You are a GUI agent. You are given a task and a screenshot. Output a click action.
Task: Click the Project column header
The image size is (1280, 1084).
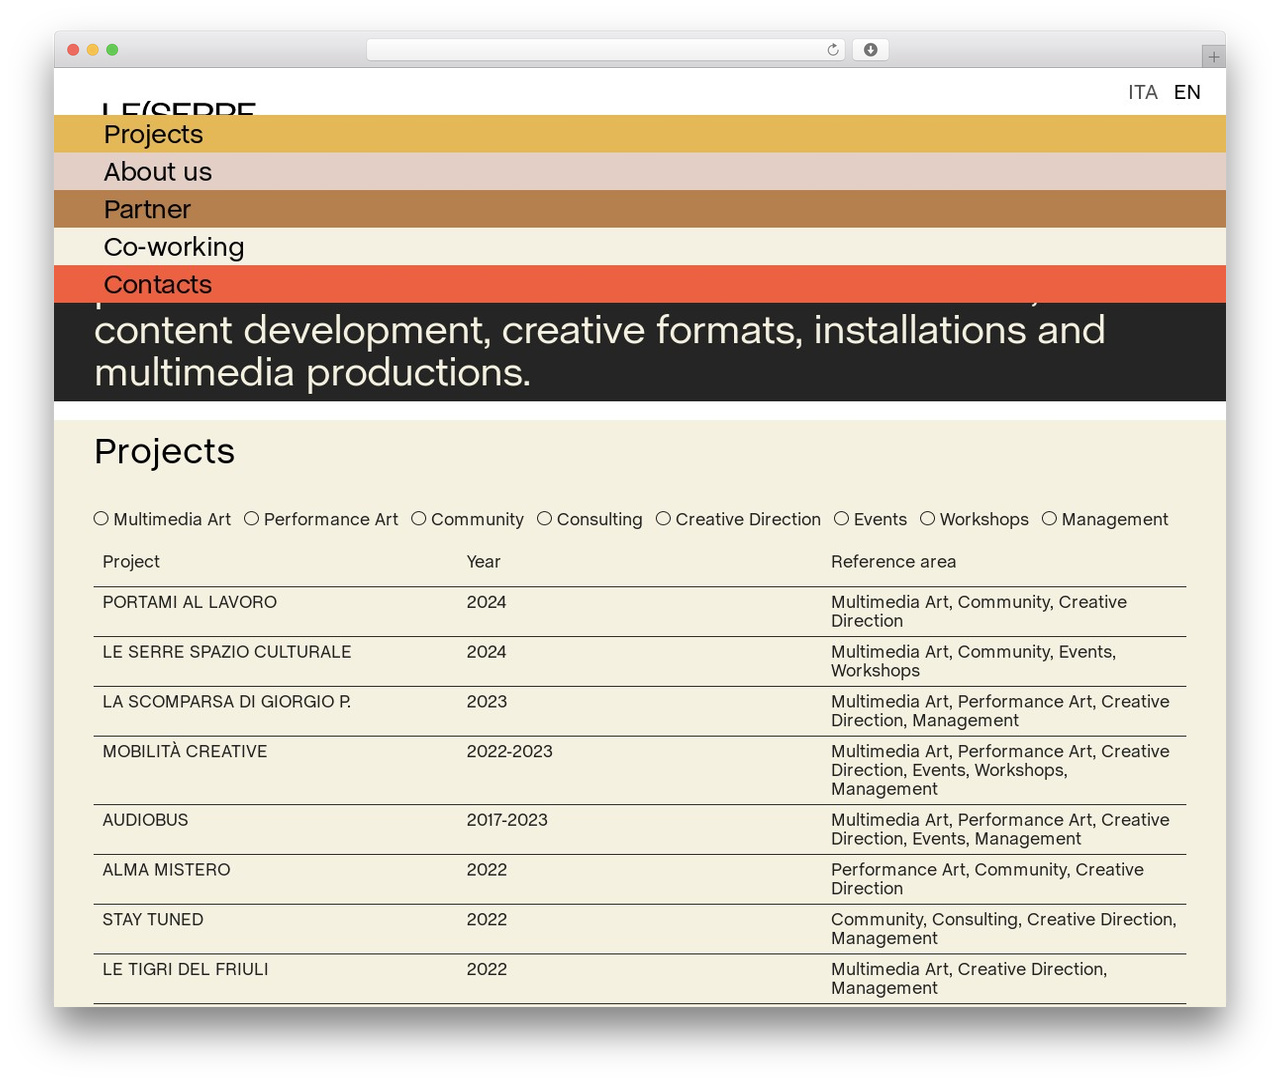pos(131,562)
